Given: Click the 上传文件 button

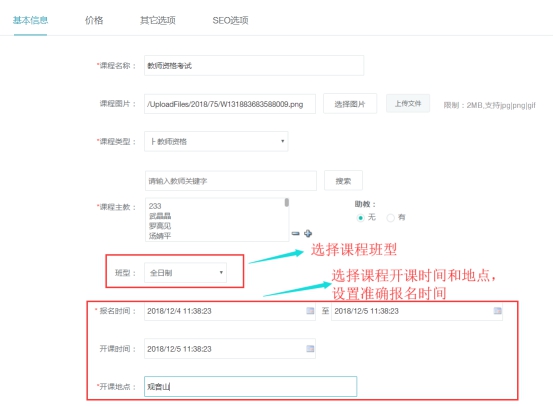Looking at the screenshot, I should coord(408,104).
